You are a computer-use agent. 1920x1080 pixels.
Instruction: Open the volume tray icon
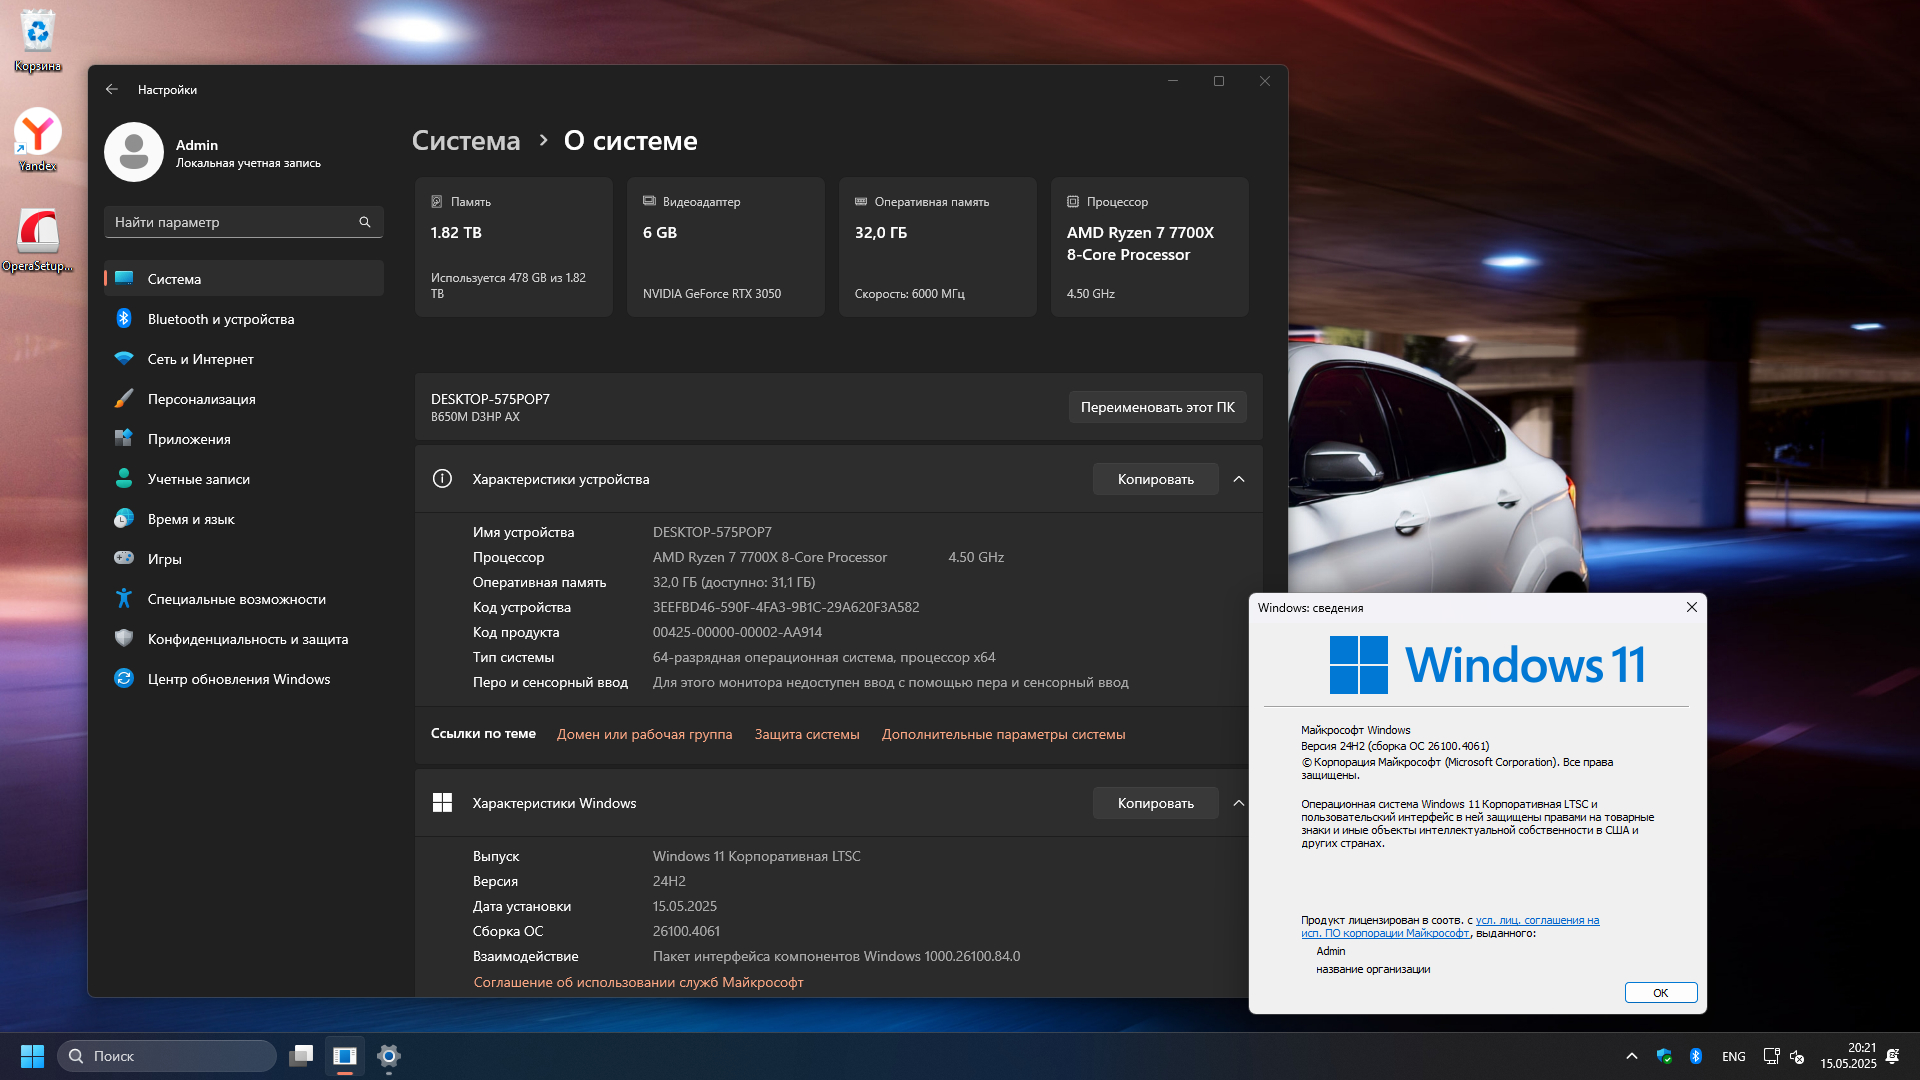pyautogui.click(x=1796, y=1056)
